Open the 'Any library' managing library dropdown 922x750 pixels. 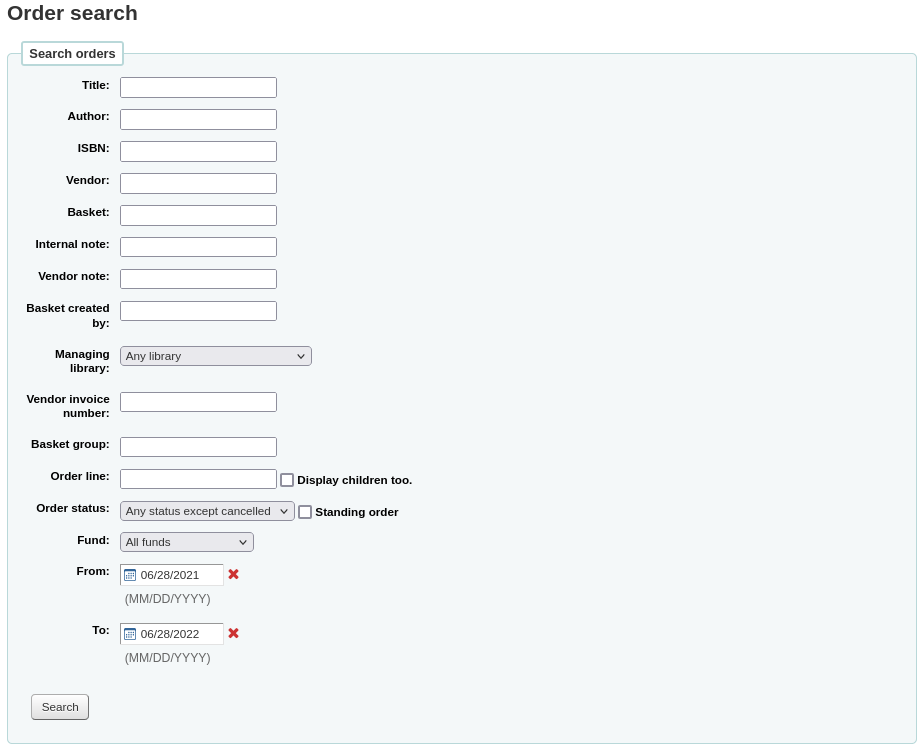215,356
